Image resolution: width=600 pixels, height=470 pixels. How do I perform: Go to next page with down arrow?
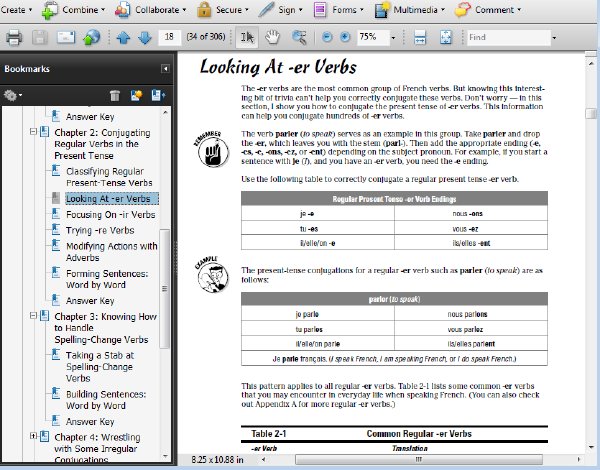[145, 37]
